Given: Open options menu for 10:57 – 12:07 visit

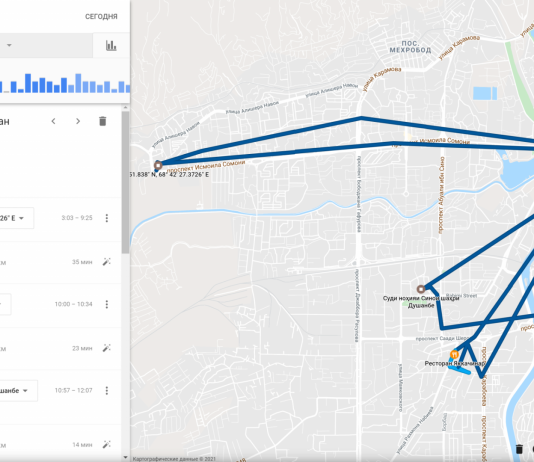Looking at the screenshot, I should click(107, 391).
